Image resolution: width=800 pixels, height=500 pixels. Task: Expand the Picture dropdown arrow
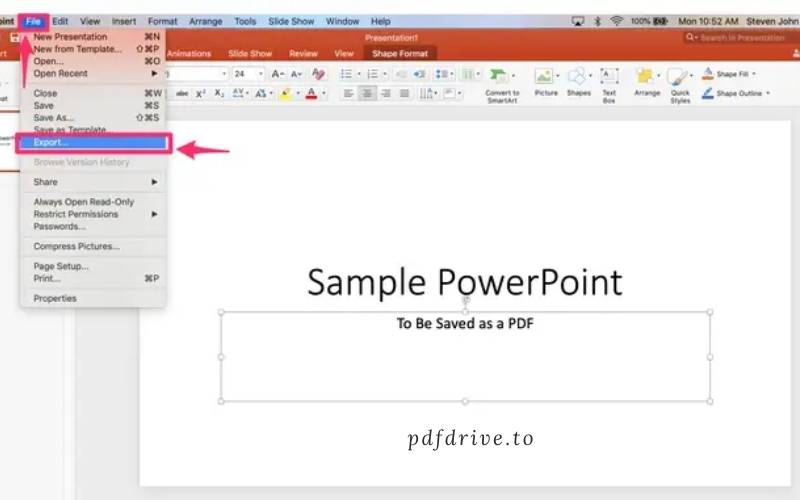pyautogui.click(x=557, y=76)
